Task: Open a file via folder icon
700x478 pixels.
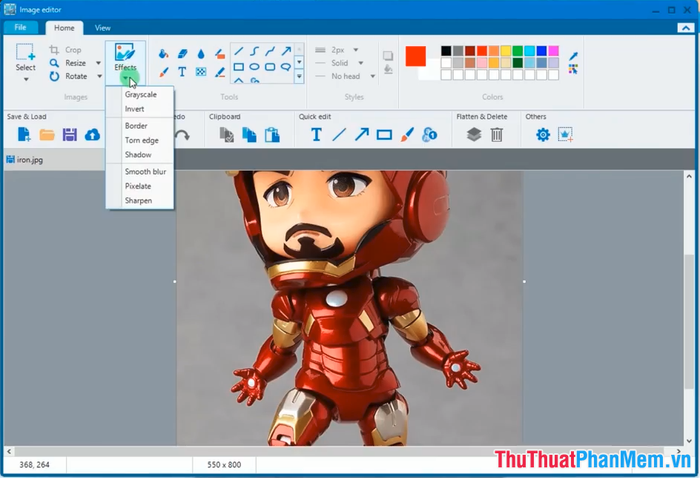Action: point(47,134)
